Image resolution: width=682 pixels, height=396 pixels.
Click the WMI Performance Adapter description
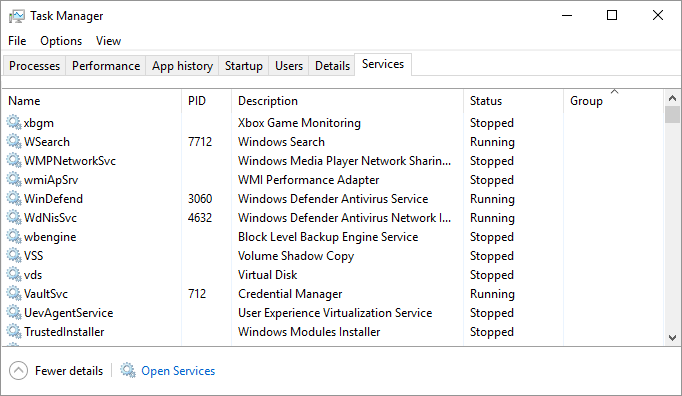(308, 180)
